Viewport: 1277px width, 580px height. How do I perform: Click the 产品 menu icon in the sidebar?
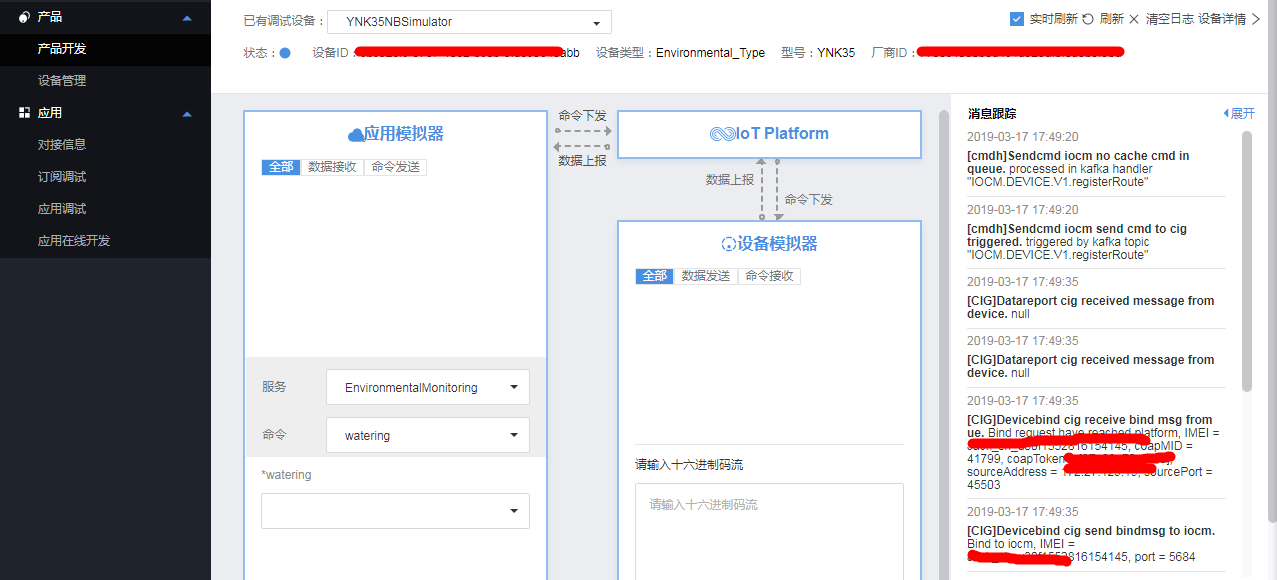(24, 17)
